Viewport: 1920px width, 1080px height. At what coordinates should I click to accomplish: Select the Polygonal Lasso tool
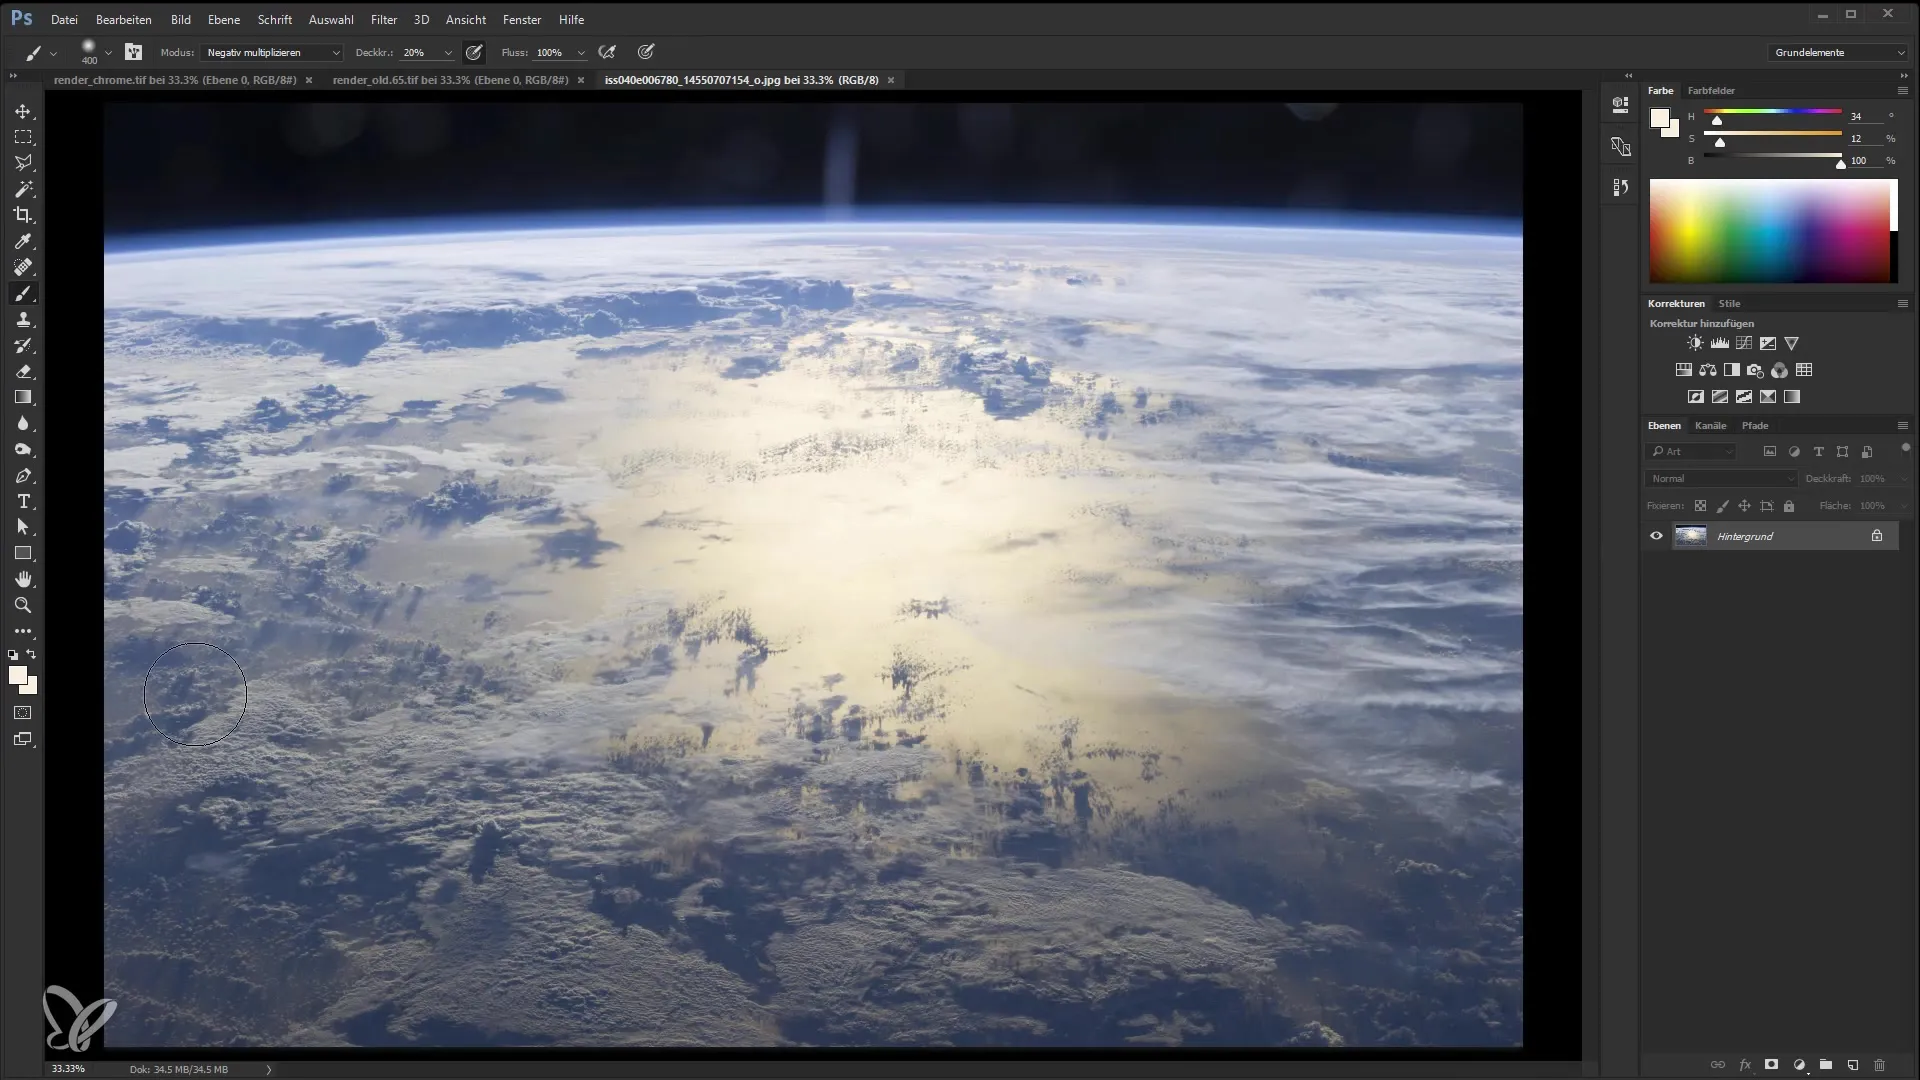[23, 163]
